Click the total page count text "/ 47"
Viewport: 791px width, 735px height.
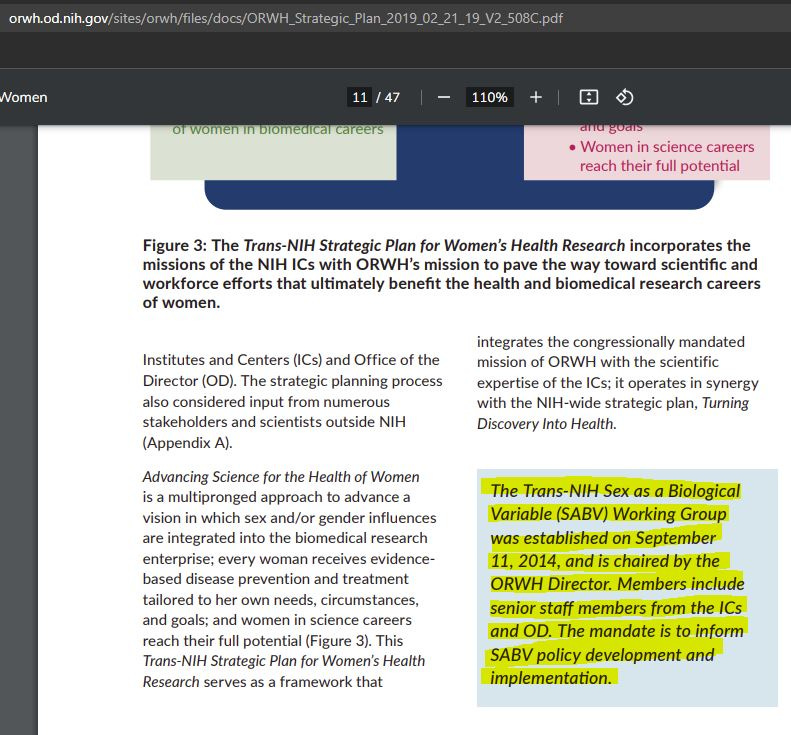click(x=388, y=97)
